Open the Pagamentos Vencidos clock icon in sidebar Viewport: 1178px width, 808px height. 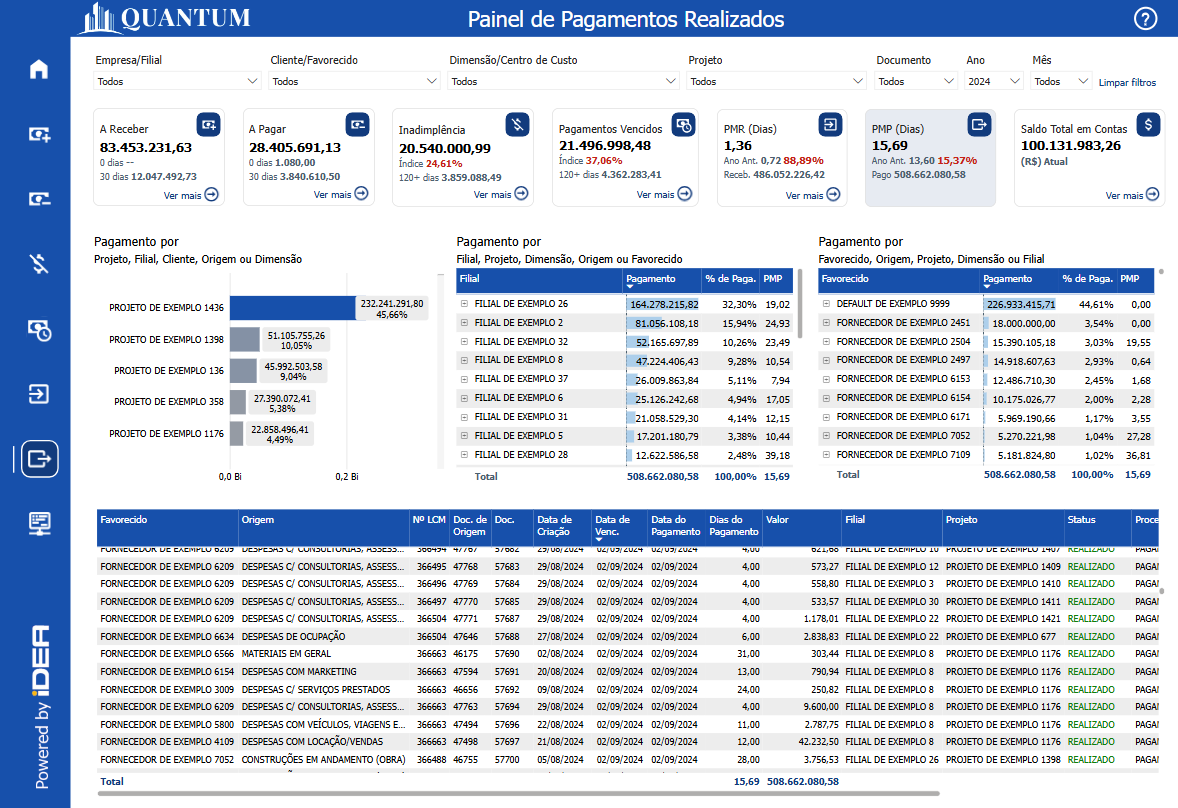coord(38,330)
